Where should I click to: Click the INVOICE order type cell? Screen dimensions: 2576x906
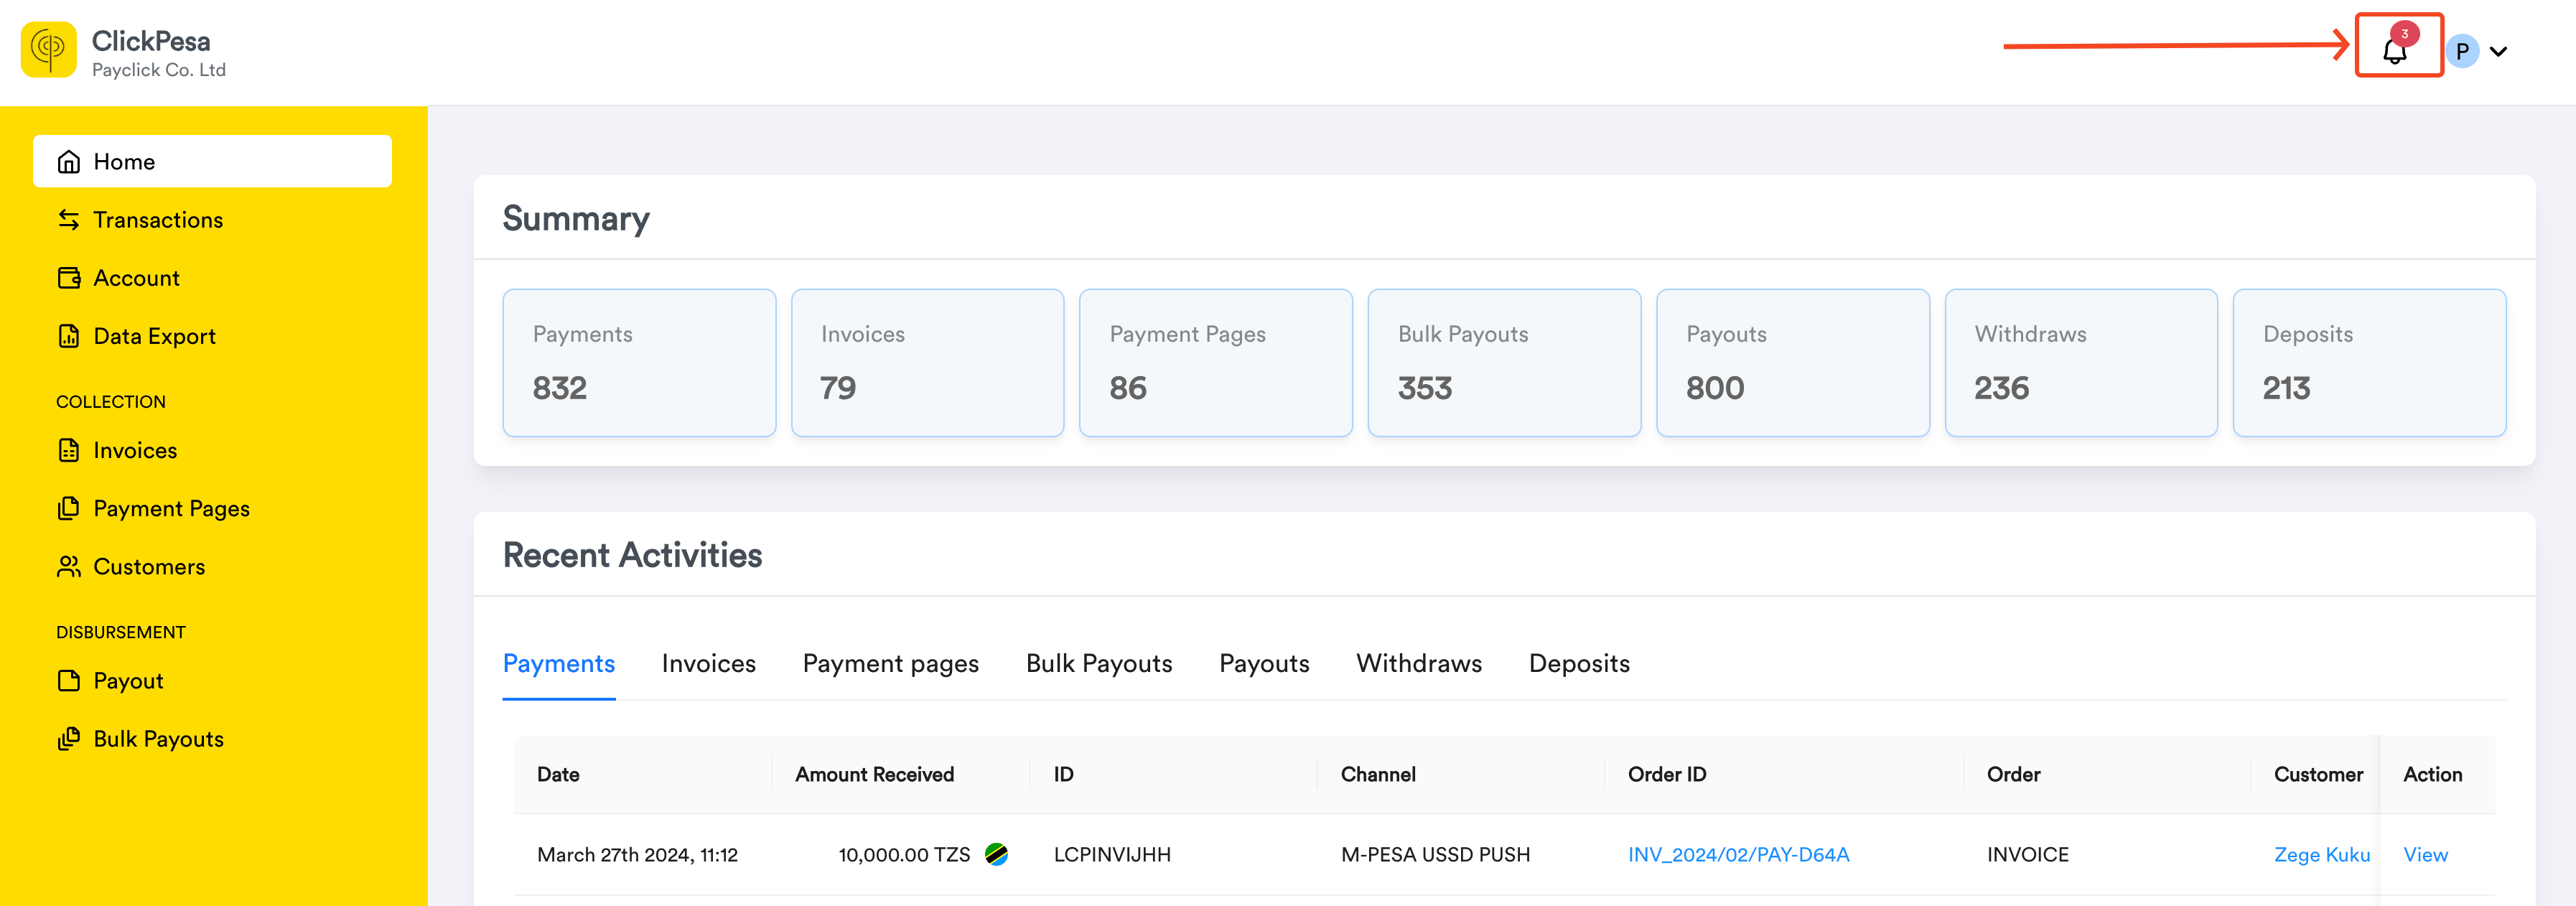(x=2027, y=854)
